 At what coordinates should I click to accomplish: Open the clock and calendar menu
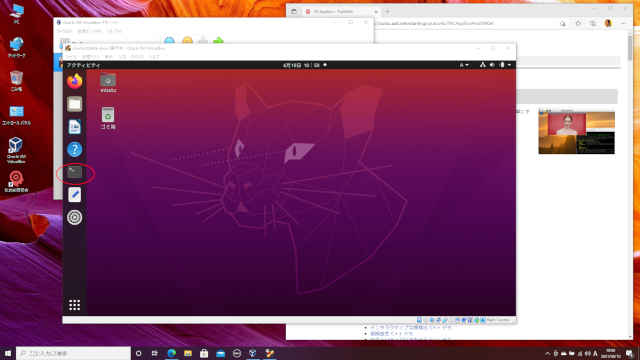302,65
